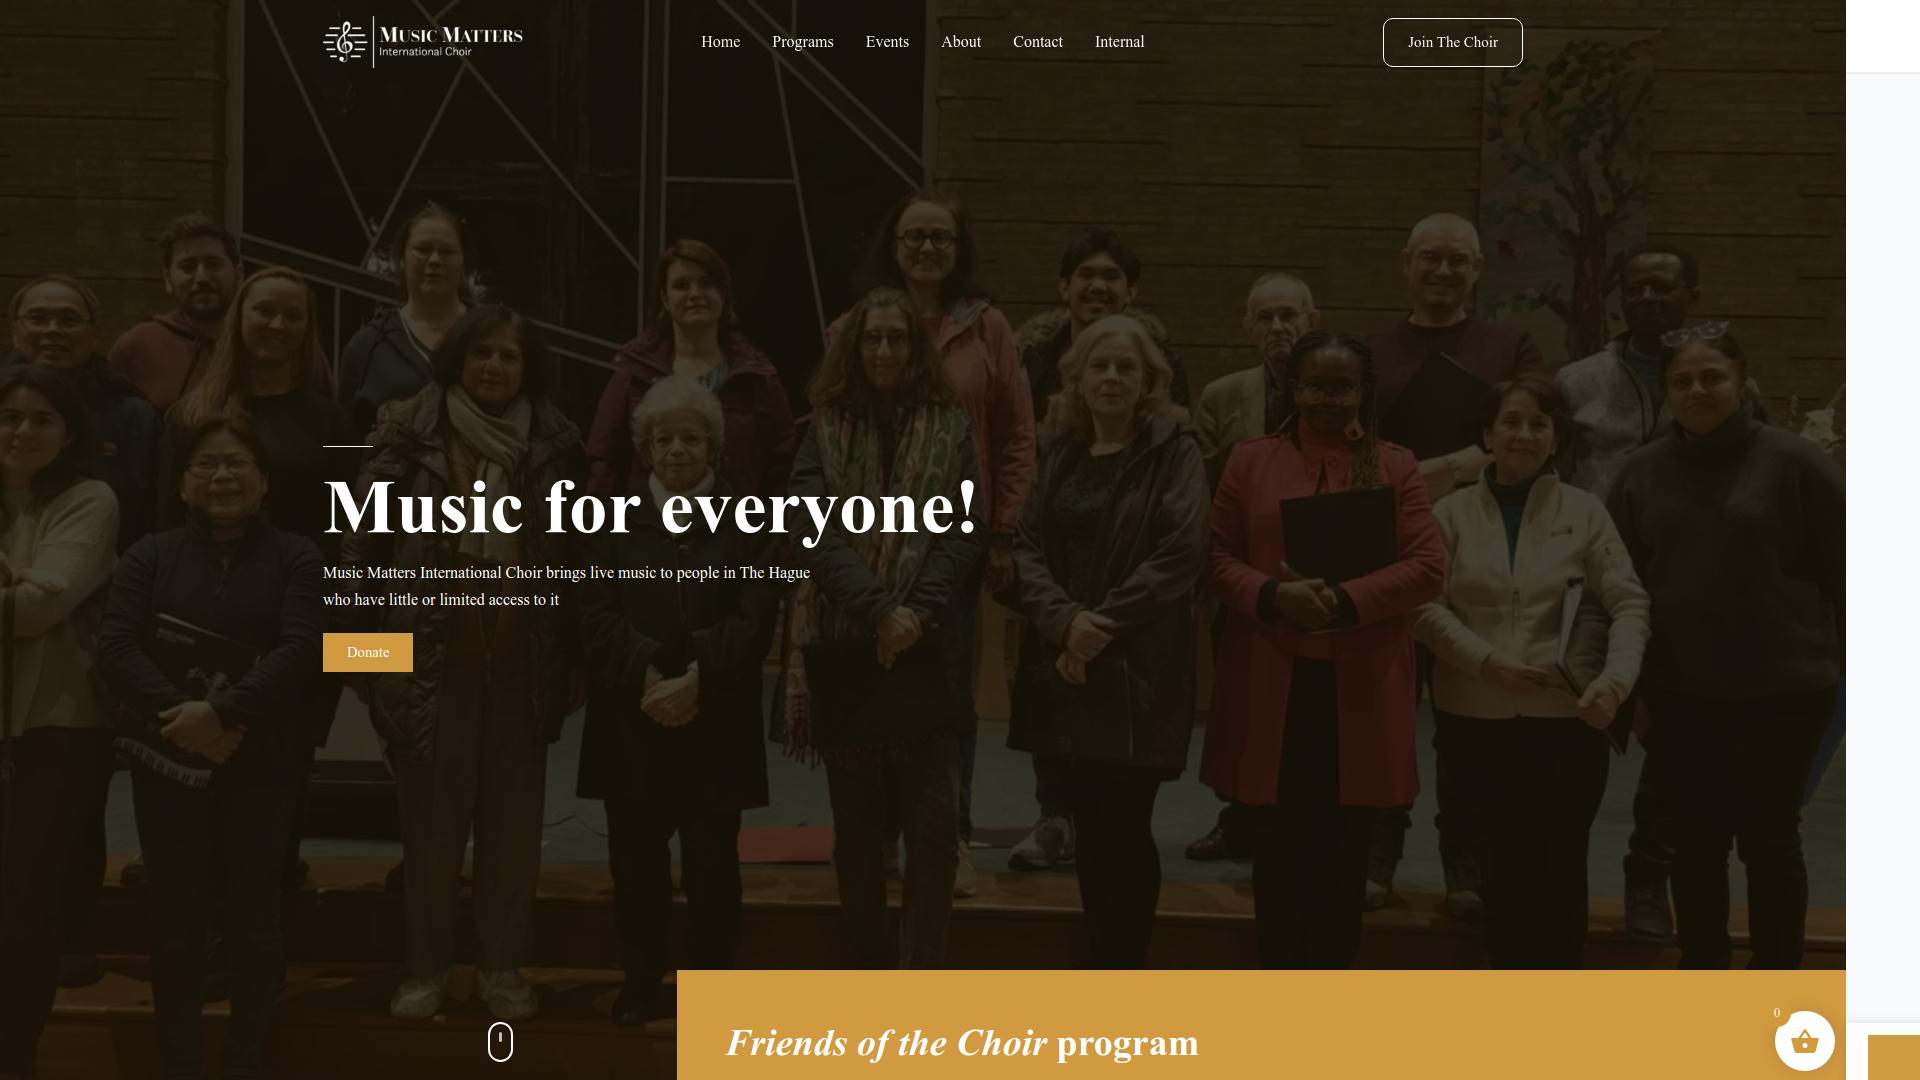Viewport: 1920px width, 1080px height.
Task: Open the shopping basket icon
Action: coord(1804,1041)
